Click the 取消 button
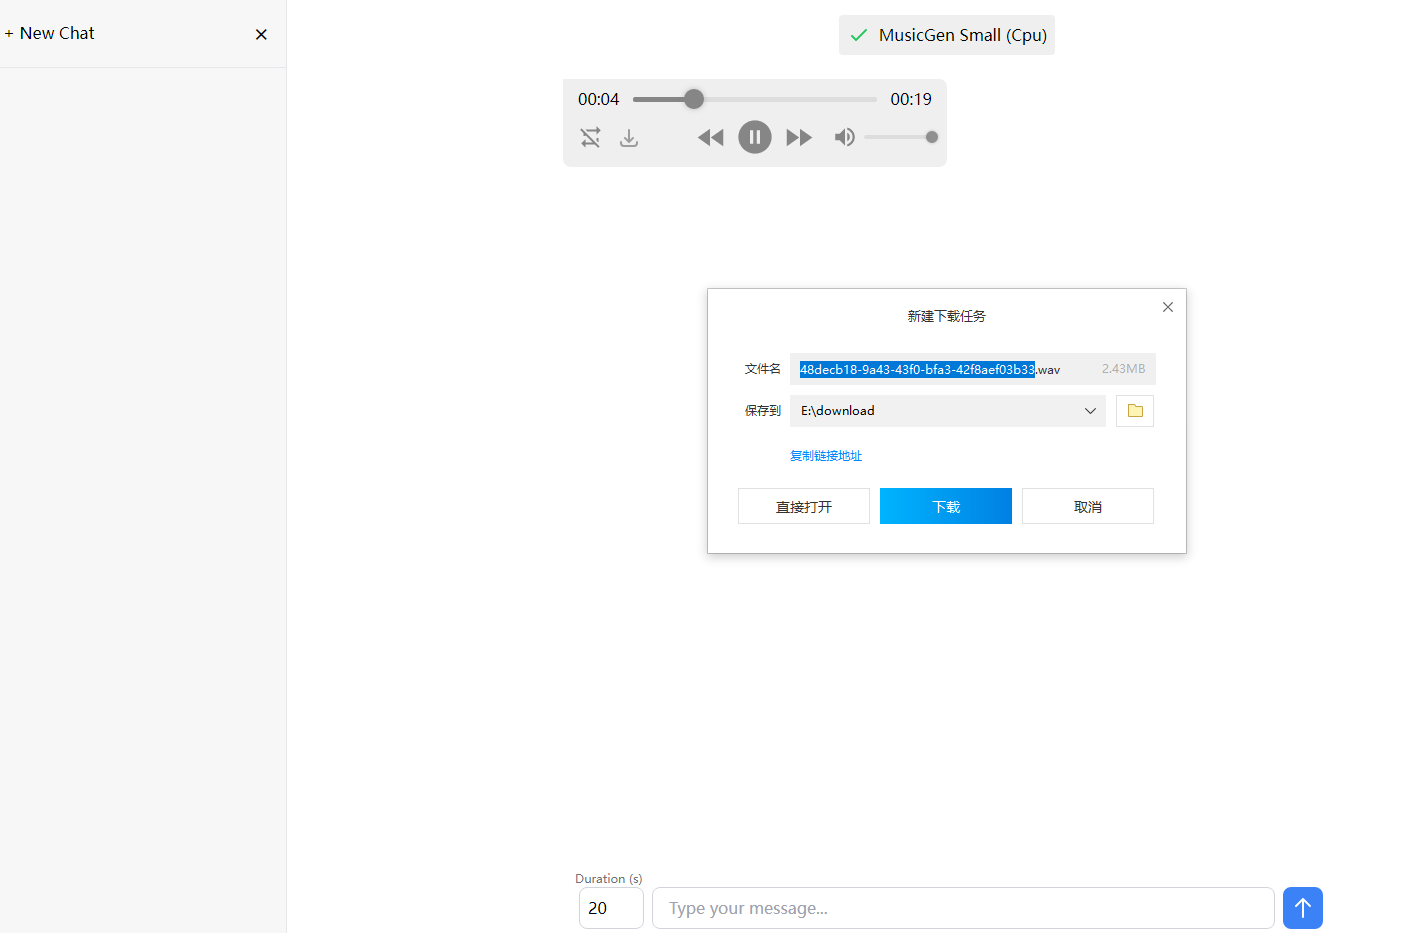This screenshot has width=1428, height=933. point(1088,507)
